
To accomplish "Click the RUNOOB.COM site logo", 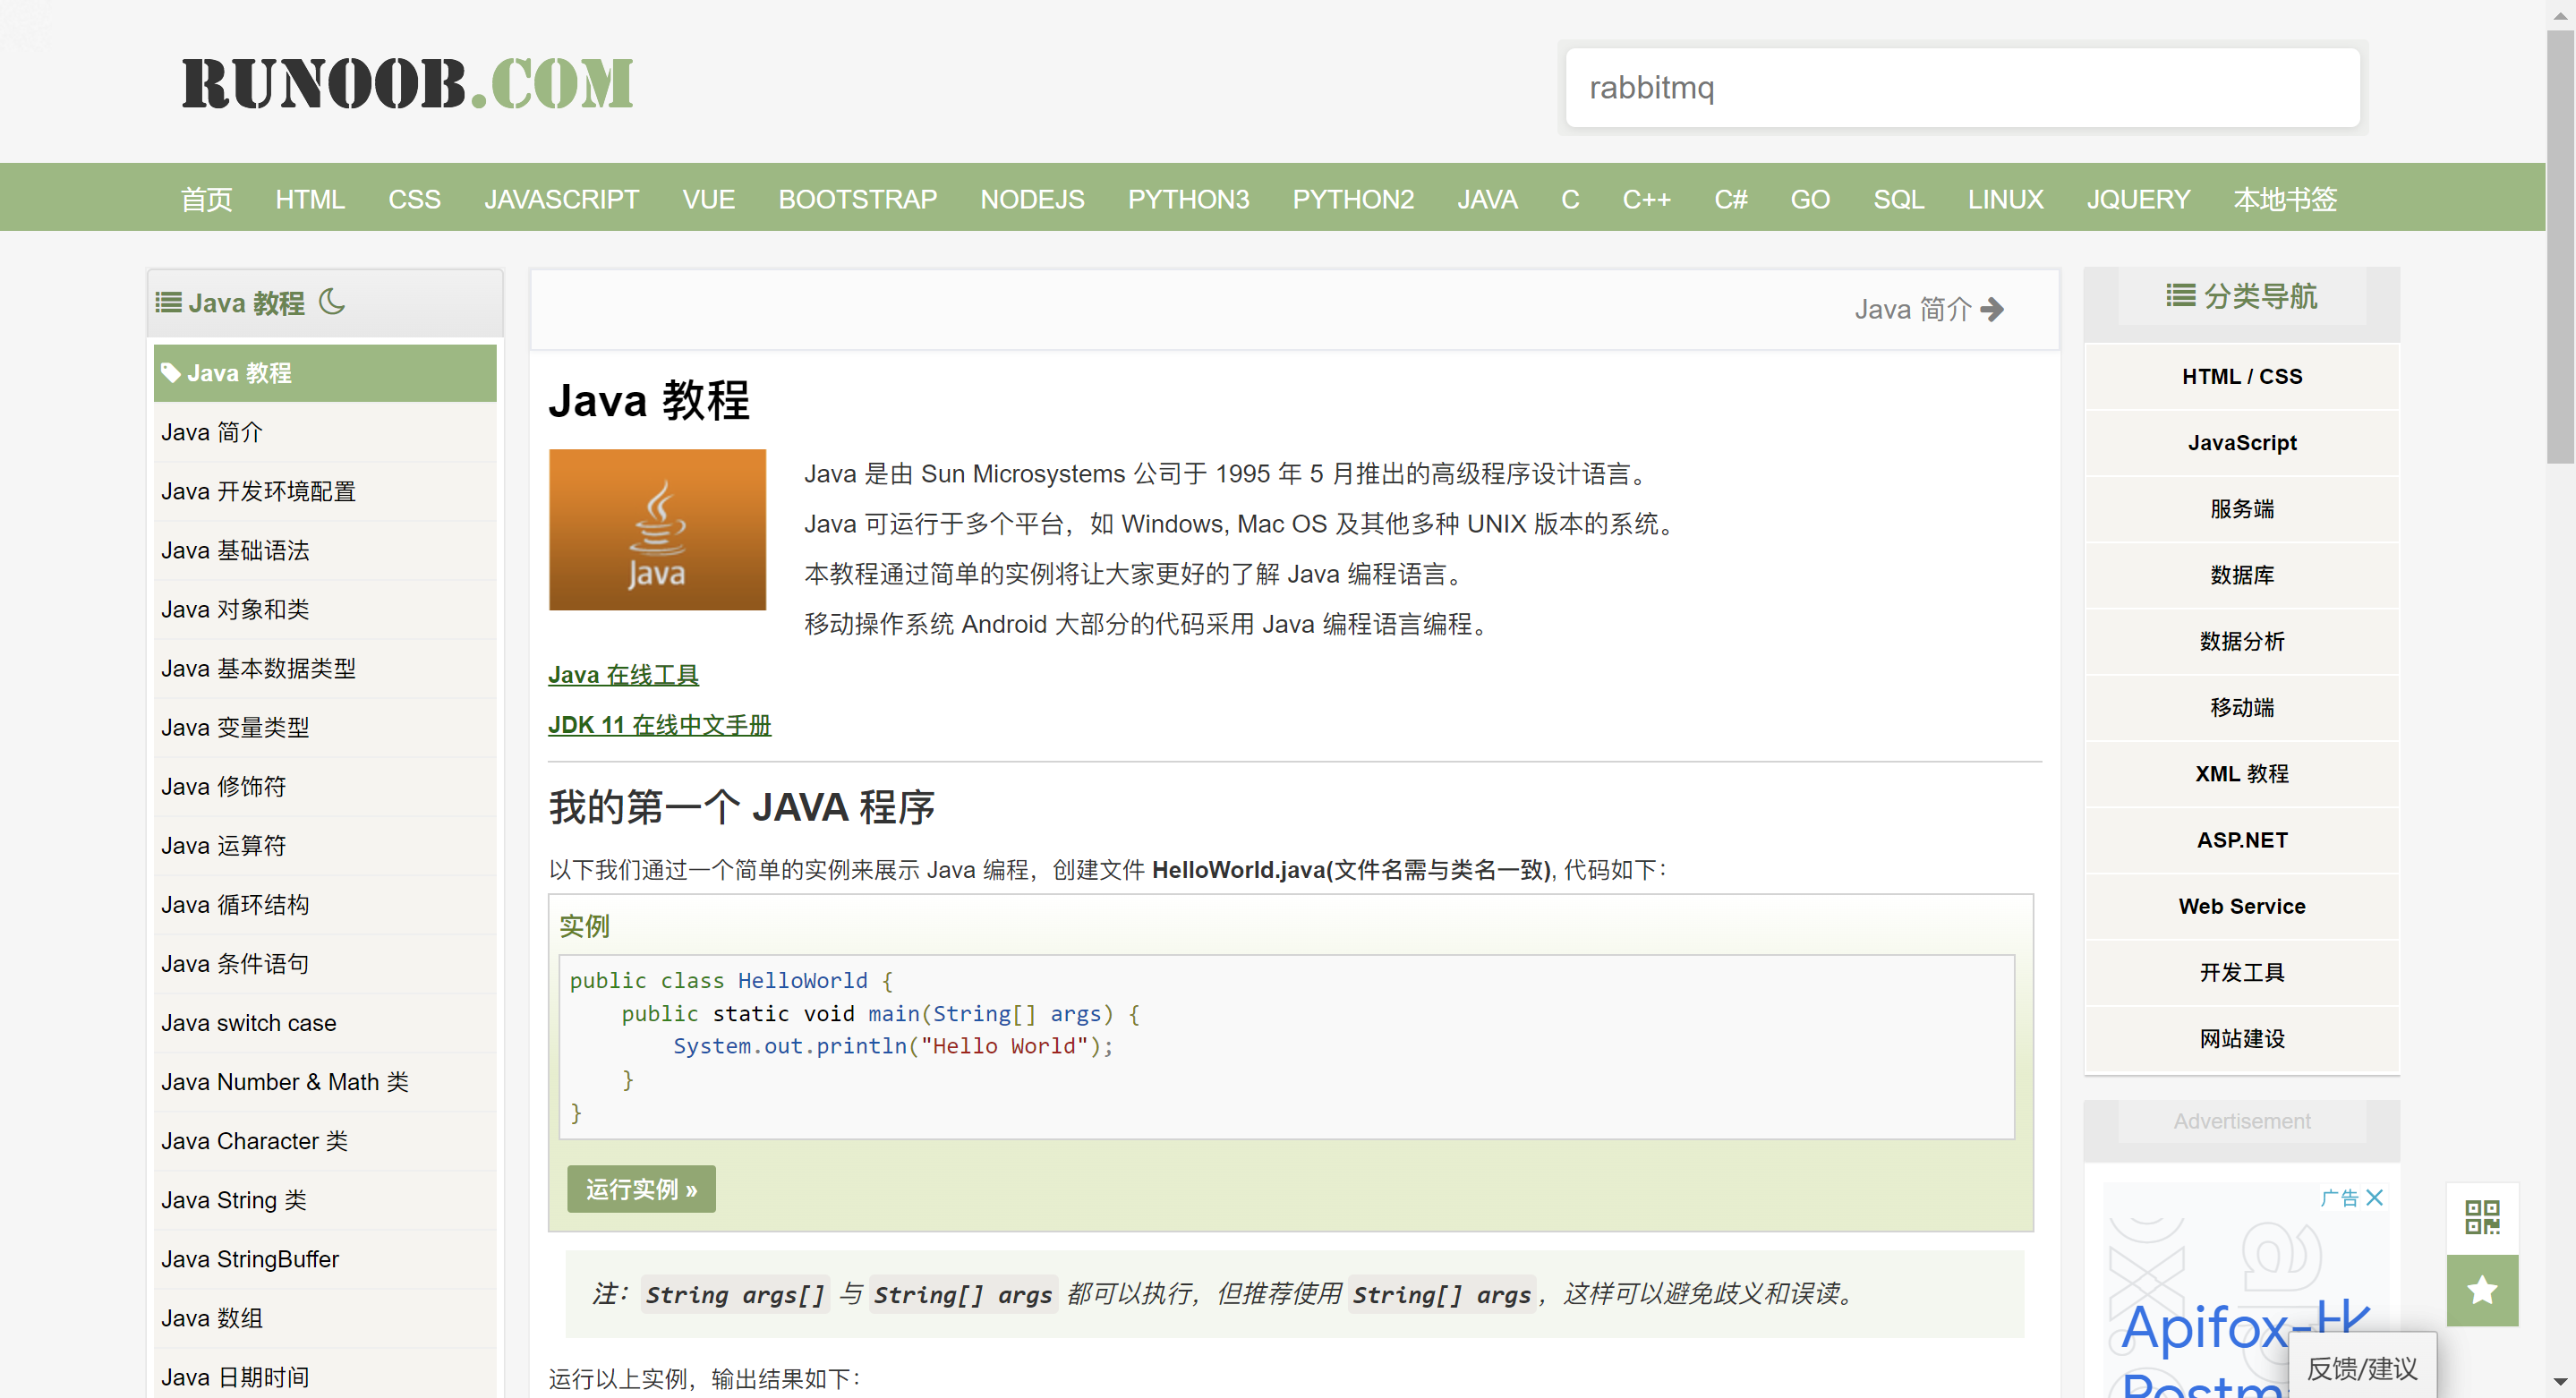I will [407, 83].
